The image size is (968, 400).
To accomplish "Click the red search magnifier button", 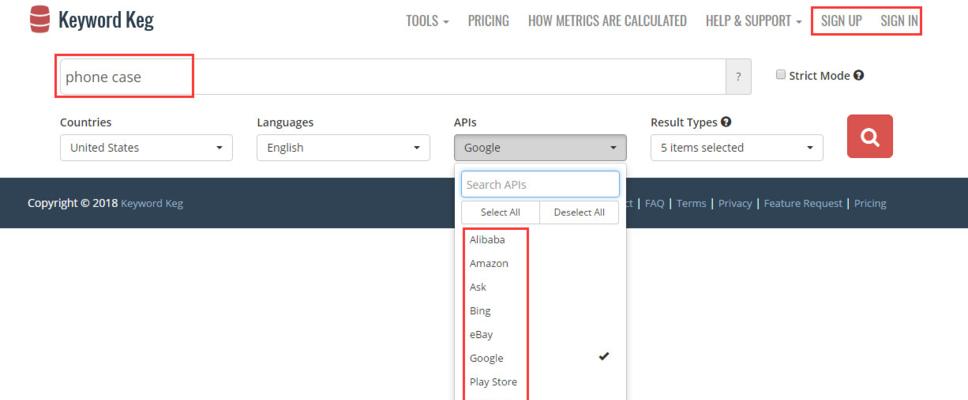I will (x=870, y=136).
